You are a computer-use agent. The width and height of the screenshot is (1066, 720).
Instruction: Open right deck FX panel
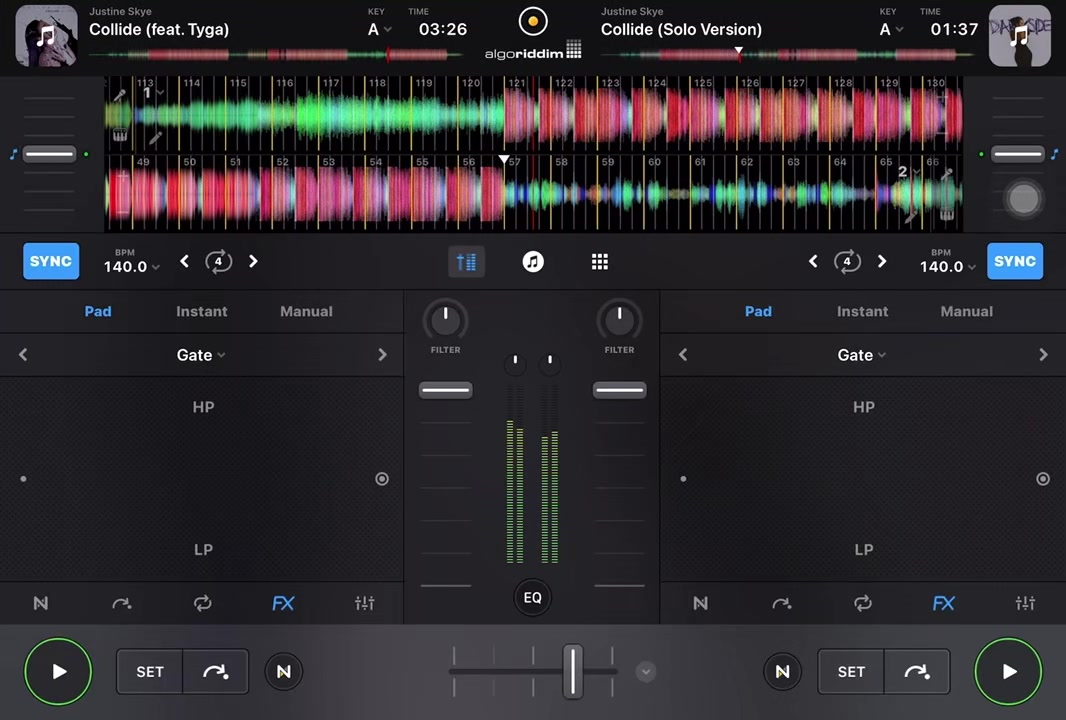[944, 603]
